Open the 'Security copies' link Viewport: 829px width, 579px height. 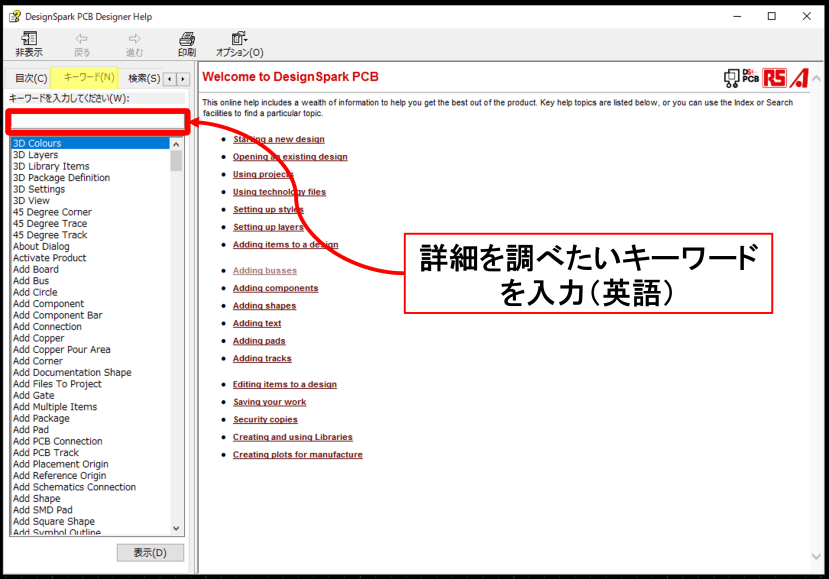pyautogui.click(x=265, y=419)
